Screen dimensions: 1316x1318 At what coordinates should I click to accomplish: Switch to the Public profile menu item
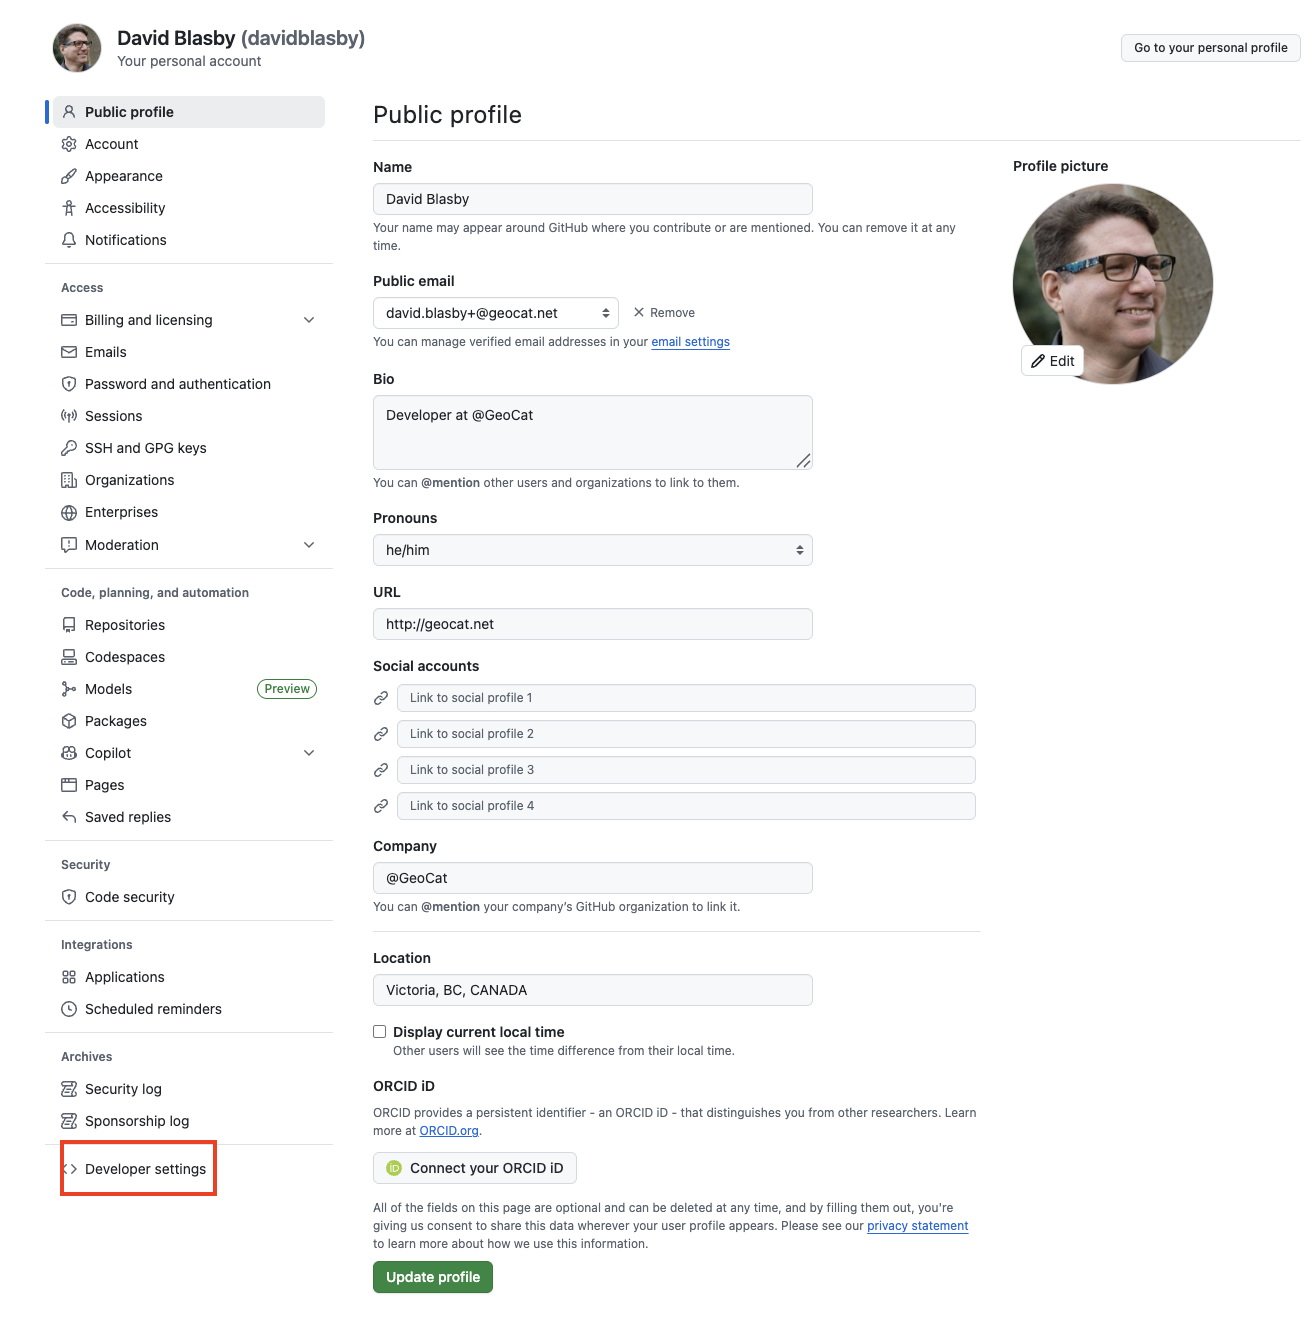coord(129,111)
